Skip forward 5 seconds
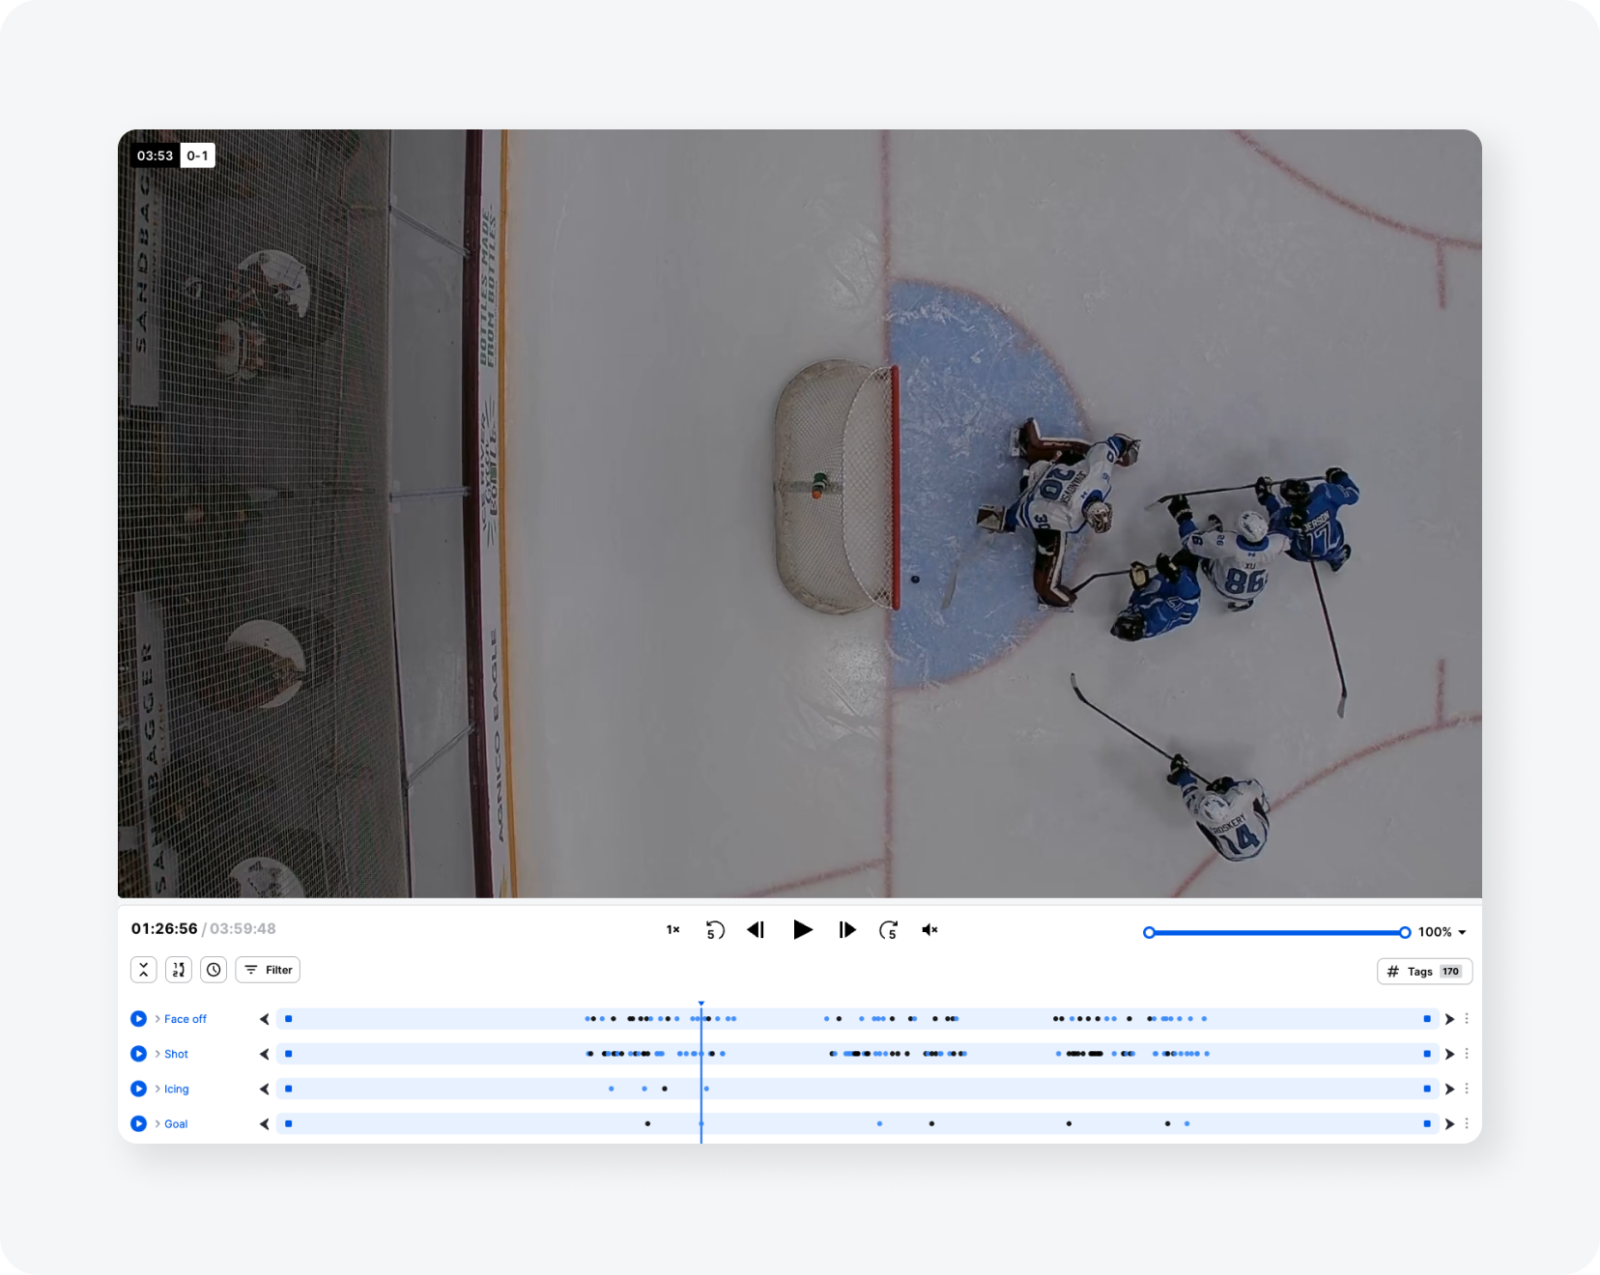Screen dimensions: 1600x1275 click(888, 930)
